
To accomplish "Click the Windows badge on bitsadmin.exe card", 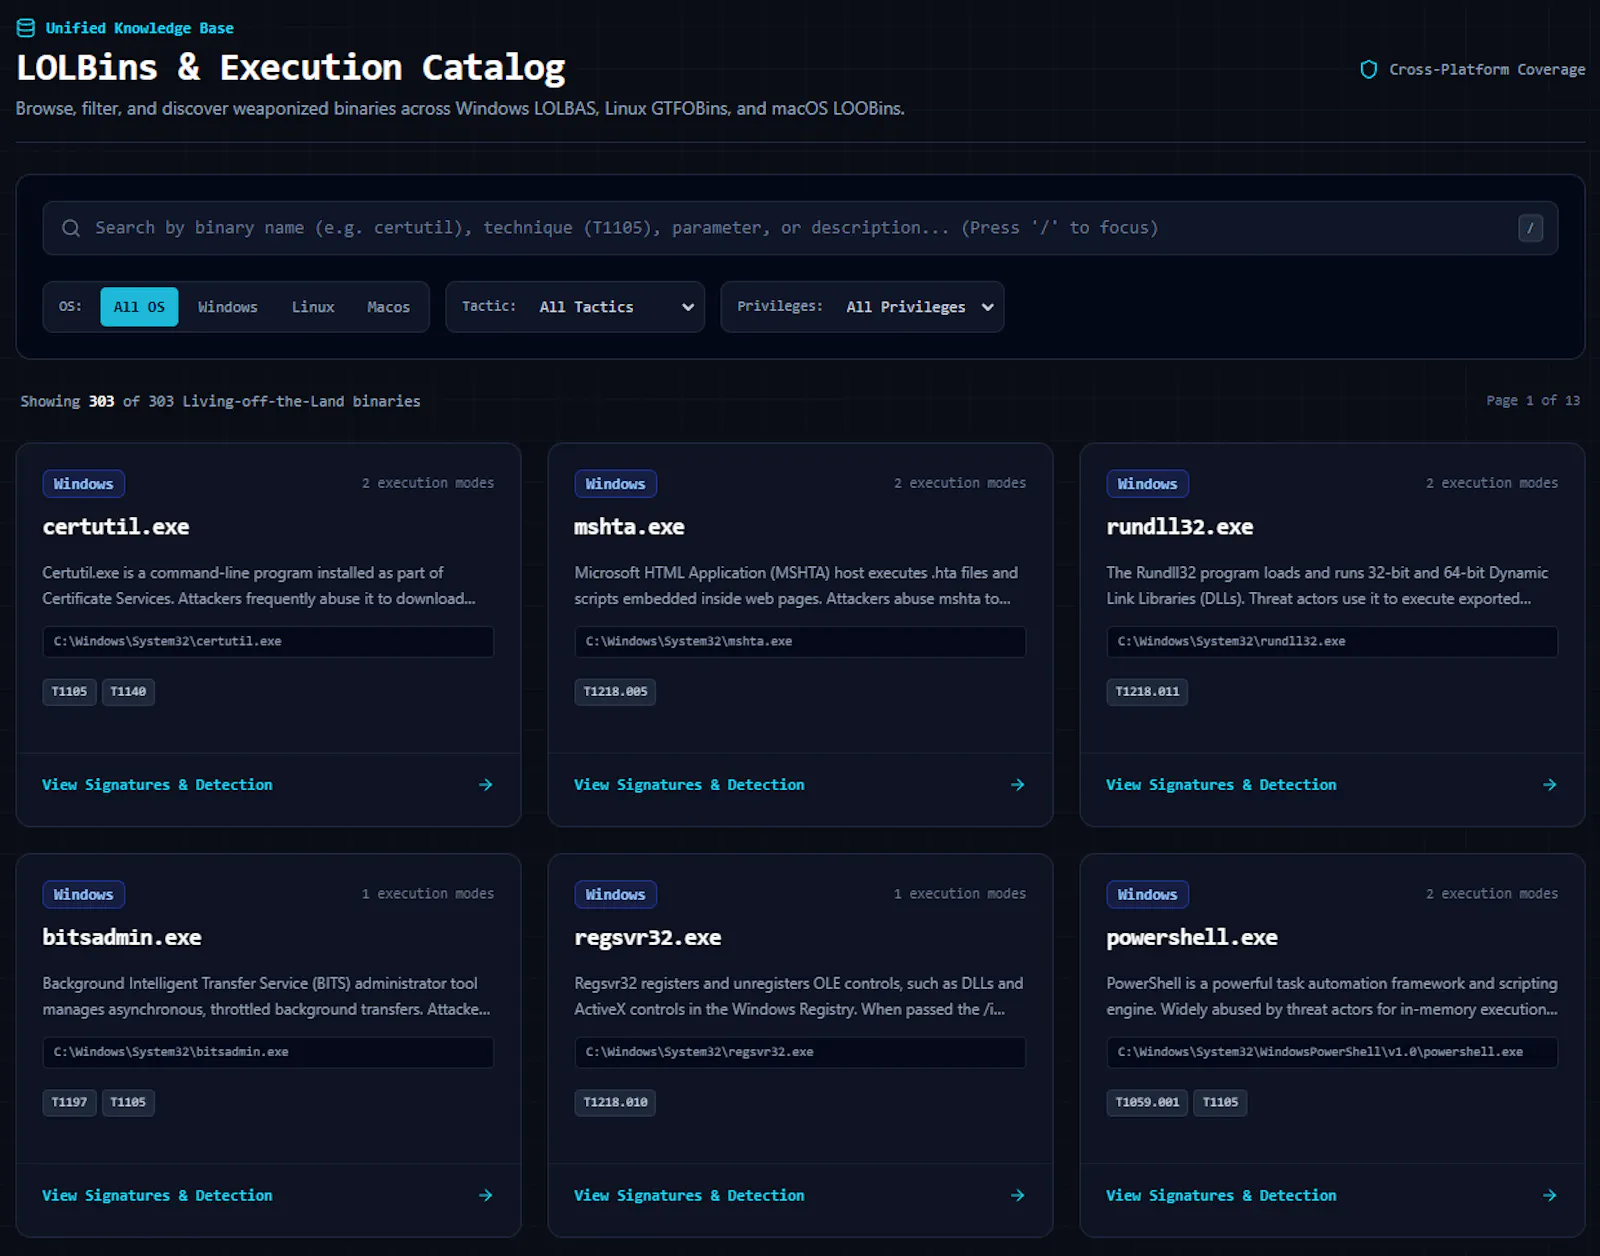I will (x=83, y=895).
